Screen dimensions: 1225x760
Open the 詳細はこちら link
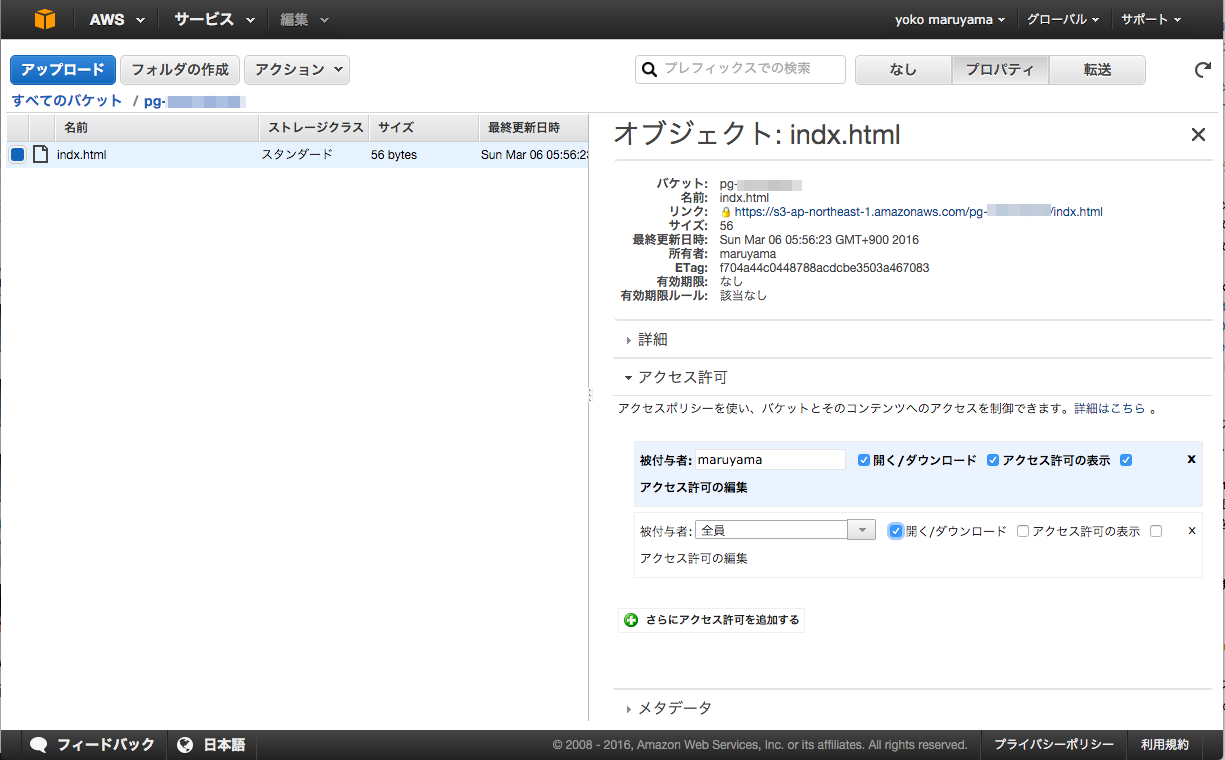(1110, 409)
